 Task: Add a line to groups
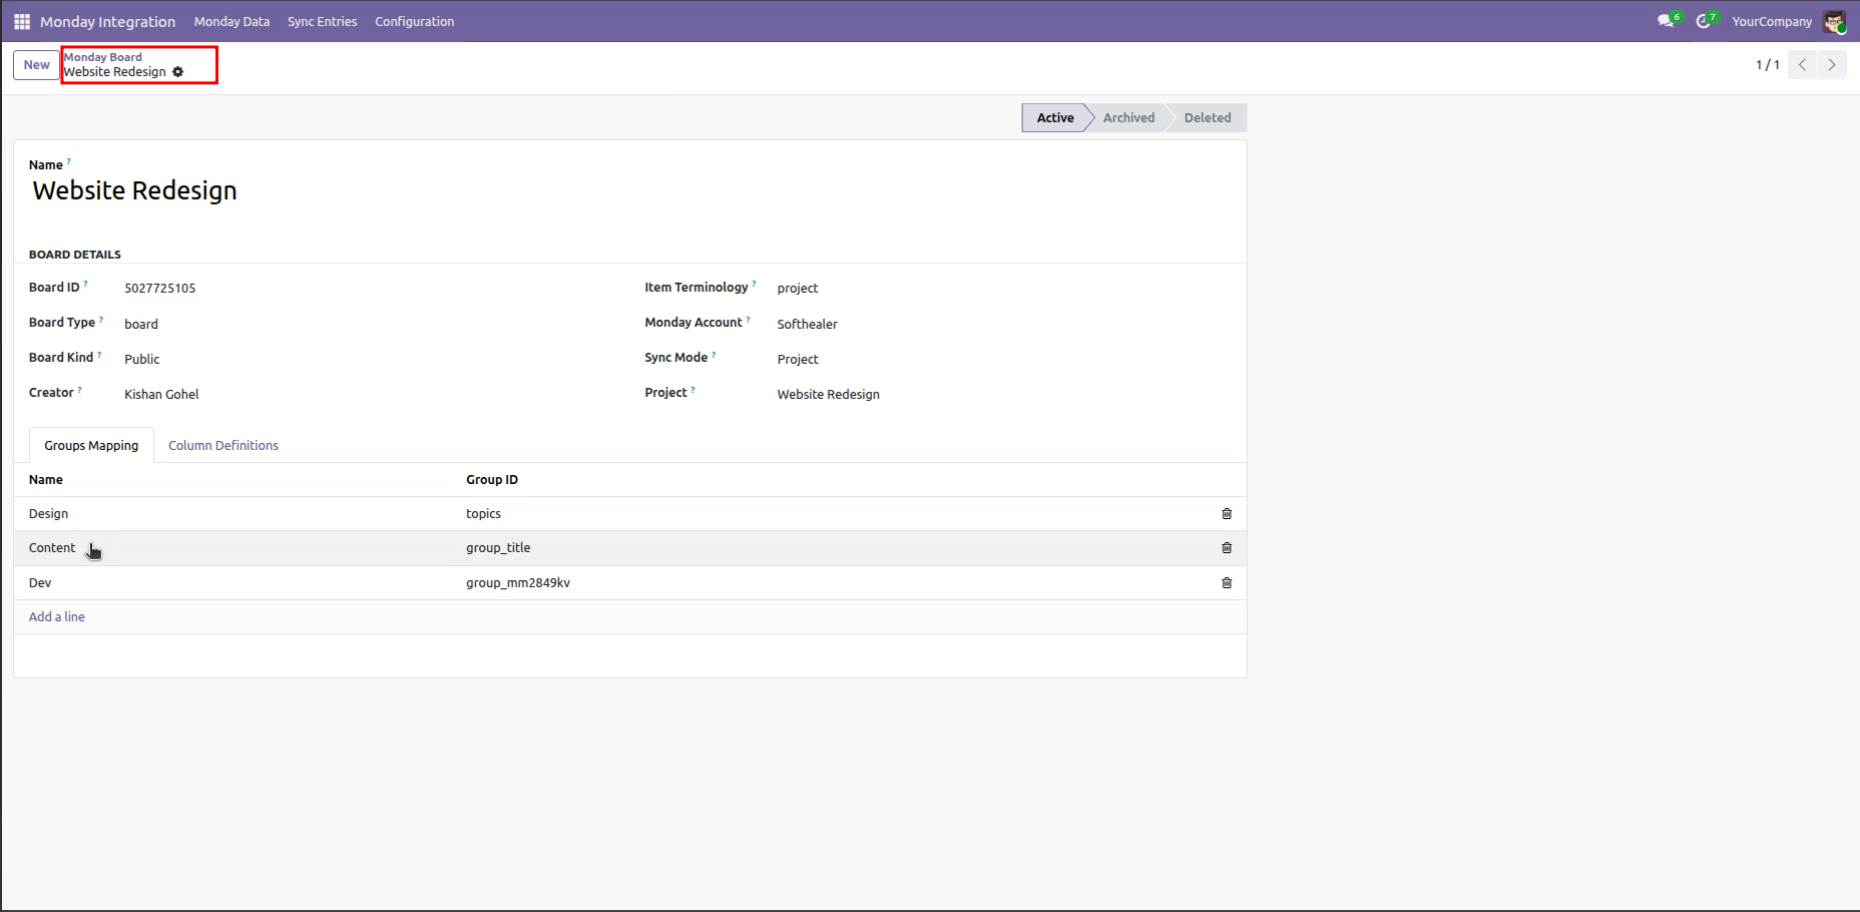tap(57, 617)
